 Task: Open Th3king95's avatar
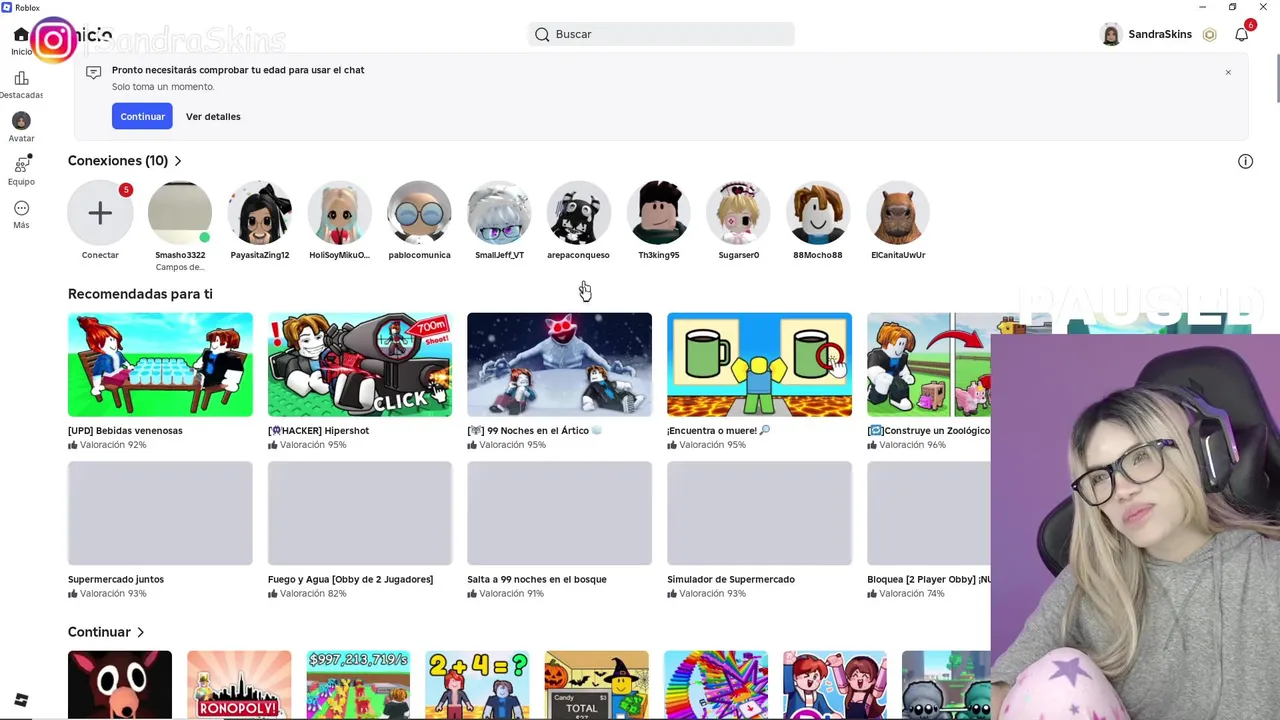[659, 212]
